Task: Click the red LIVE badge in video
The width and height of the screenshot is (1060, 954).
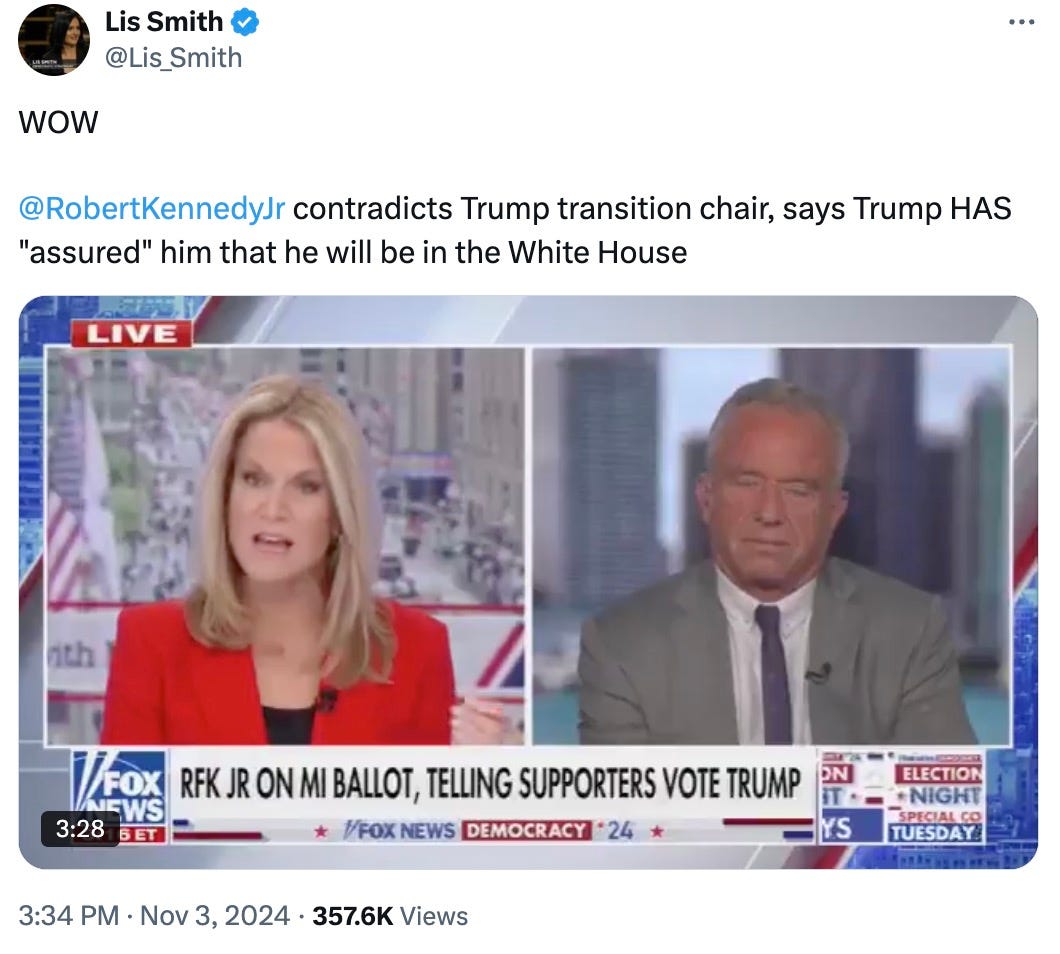Action: click(x=132, y=334)
